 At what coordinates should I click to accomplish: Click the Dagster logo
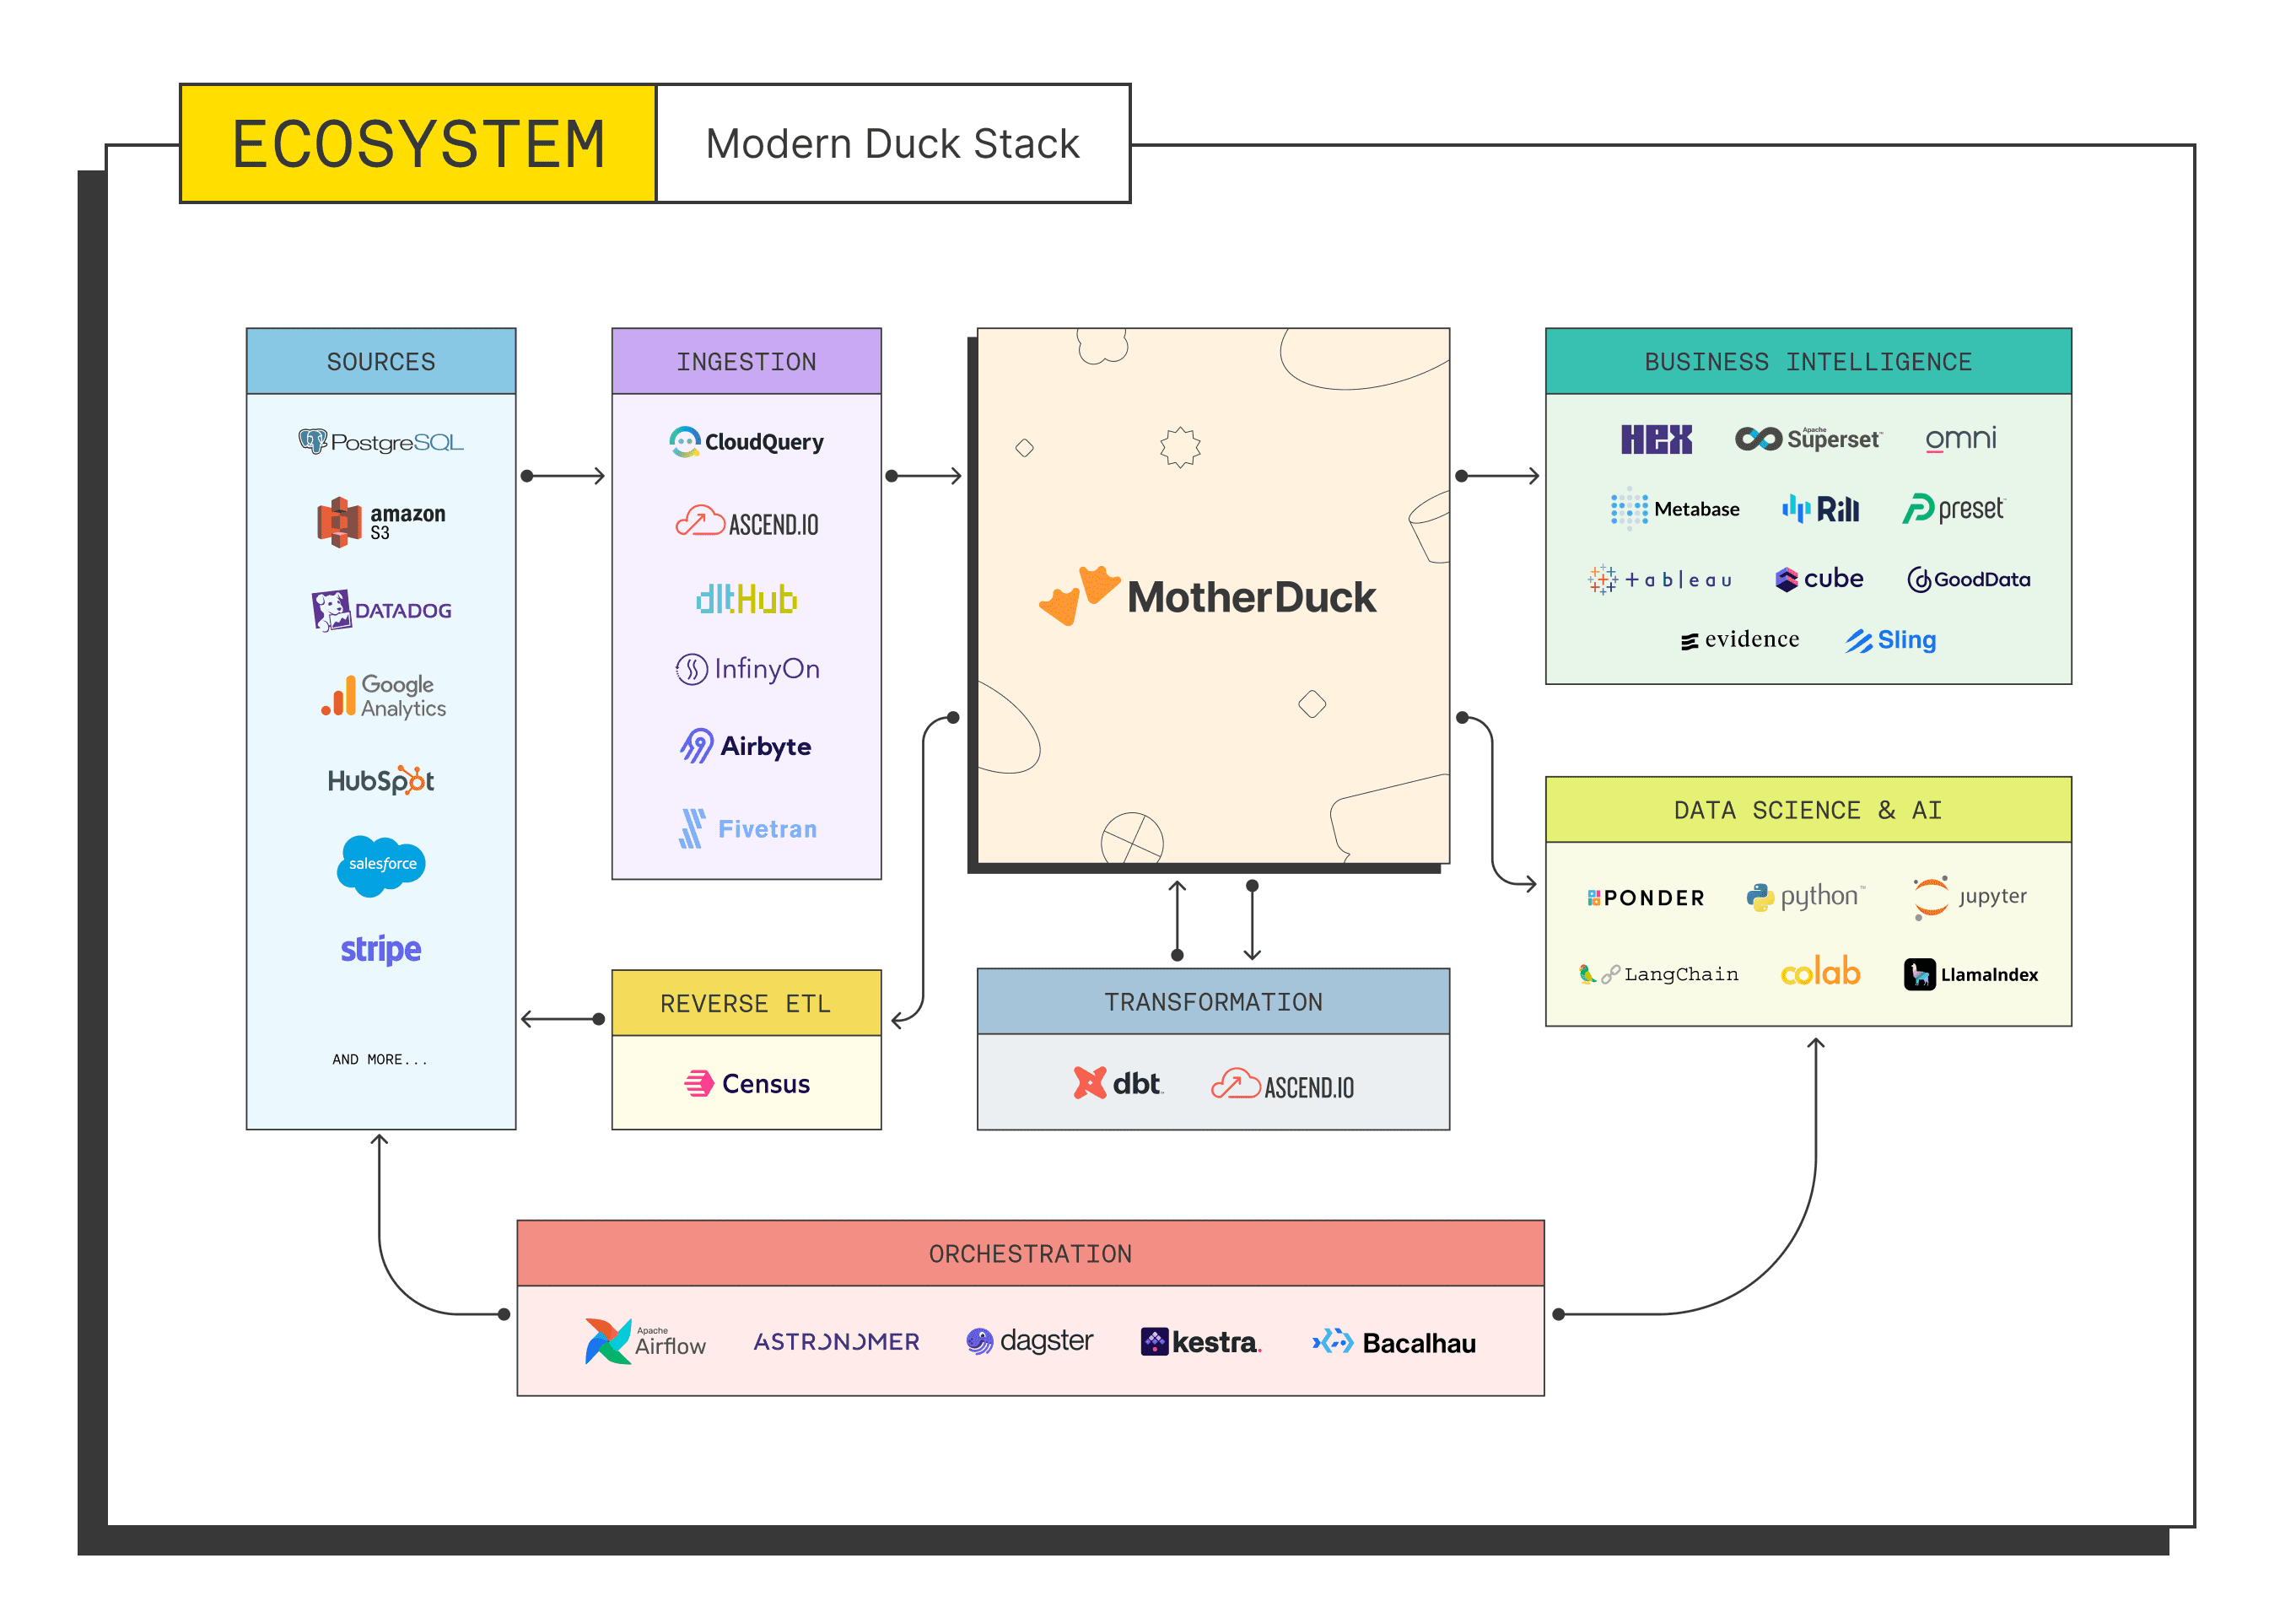[1029, 1341]
